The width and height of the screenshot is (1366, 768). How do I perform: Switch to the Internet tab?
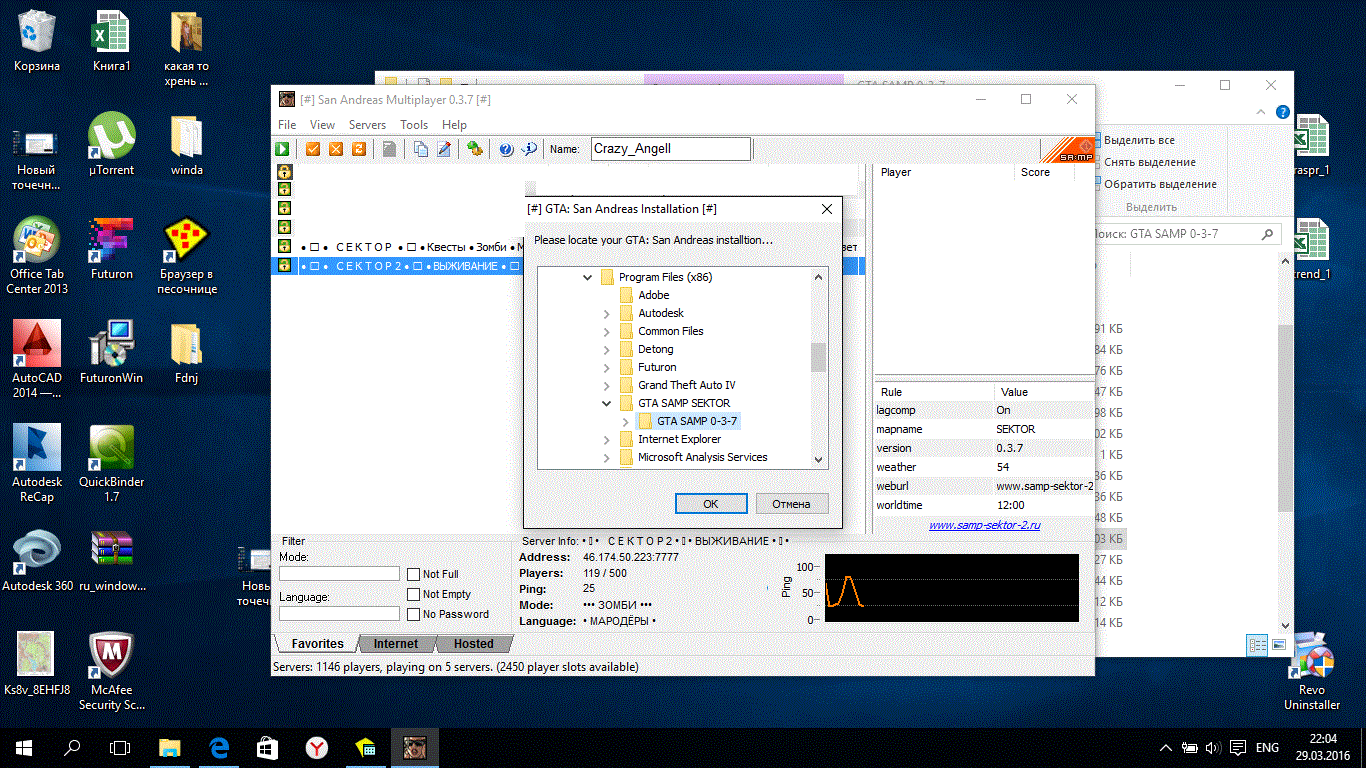click(396, 644)
